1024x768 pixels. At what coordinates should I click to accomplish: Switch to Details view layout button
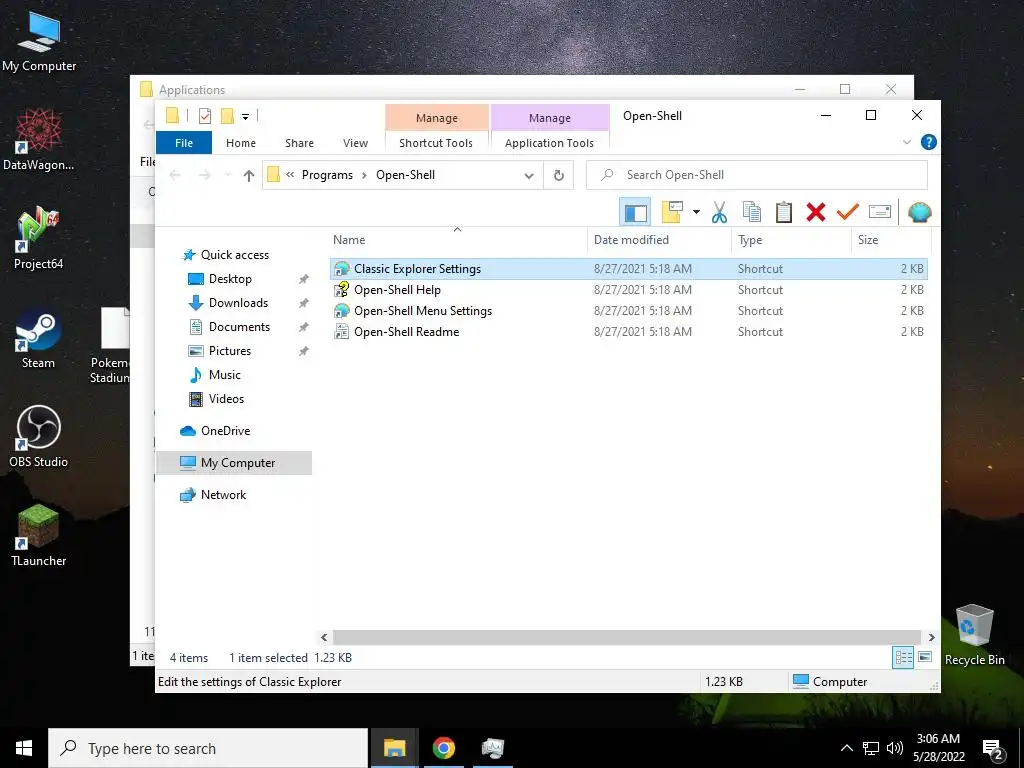pyautogui.click(x=903, y=658)
